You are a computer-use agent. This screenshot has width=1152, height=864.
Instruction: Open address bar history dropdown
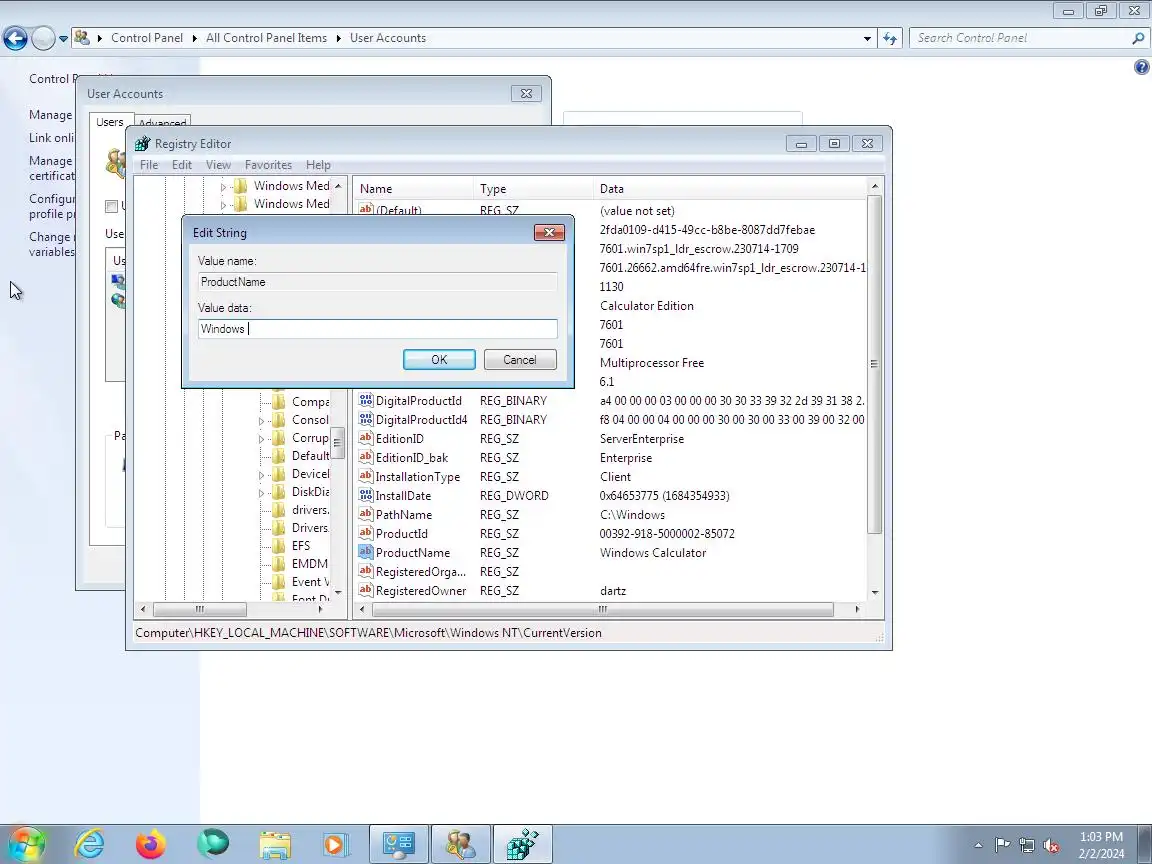coord(867,38)
